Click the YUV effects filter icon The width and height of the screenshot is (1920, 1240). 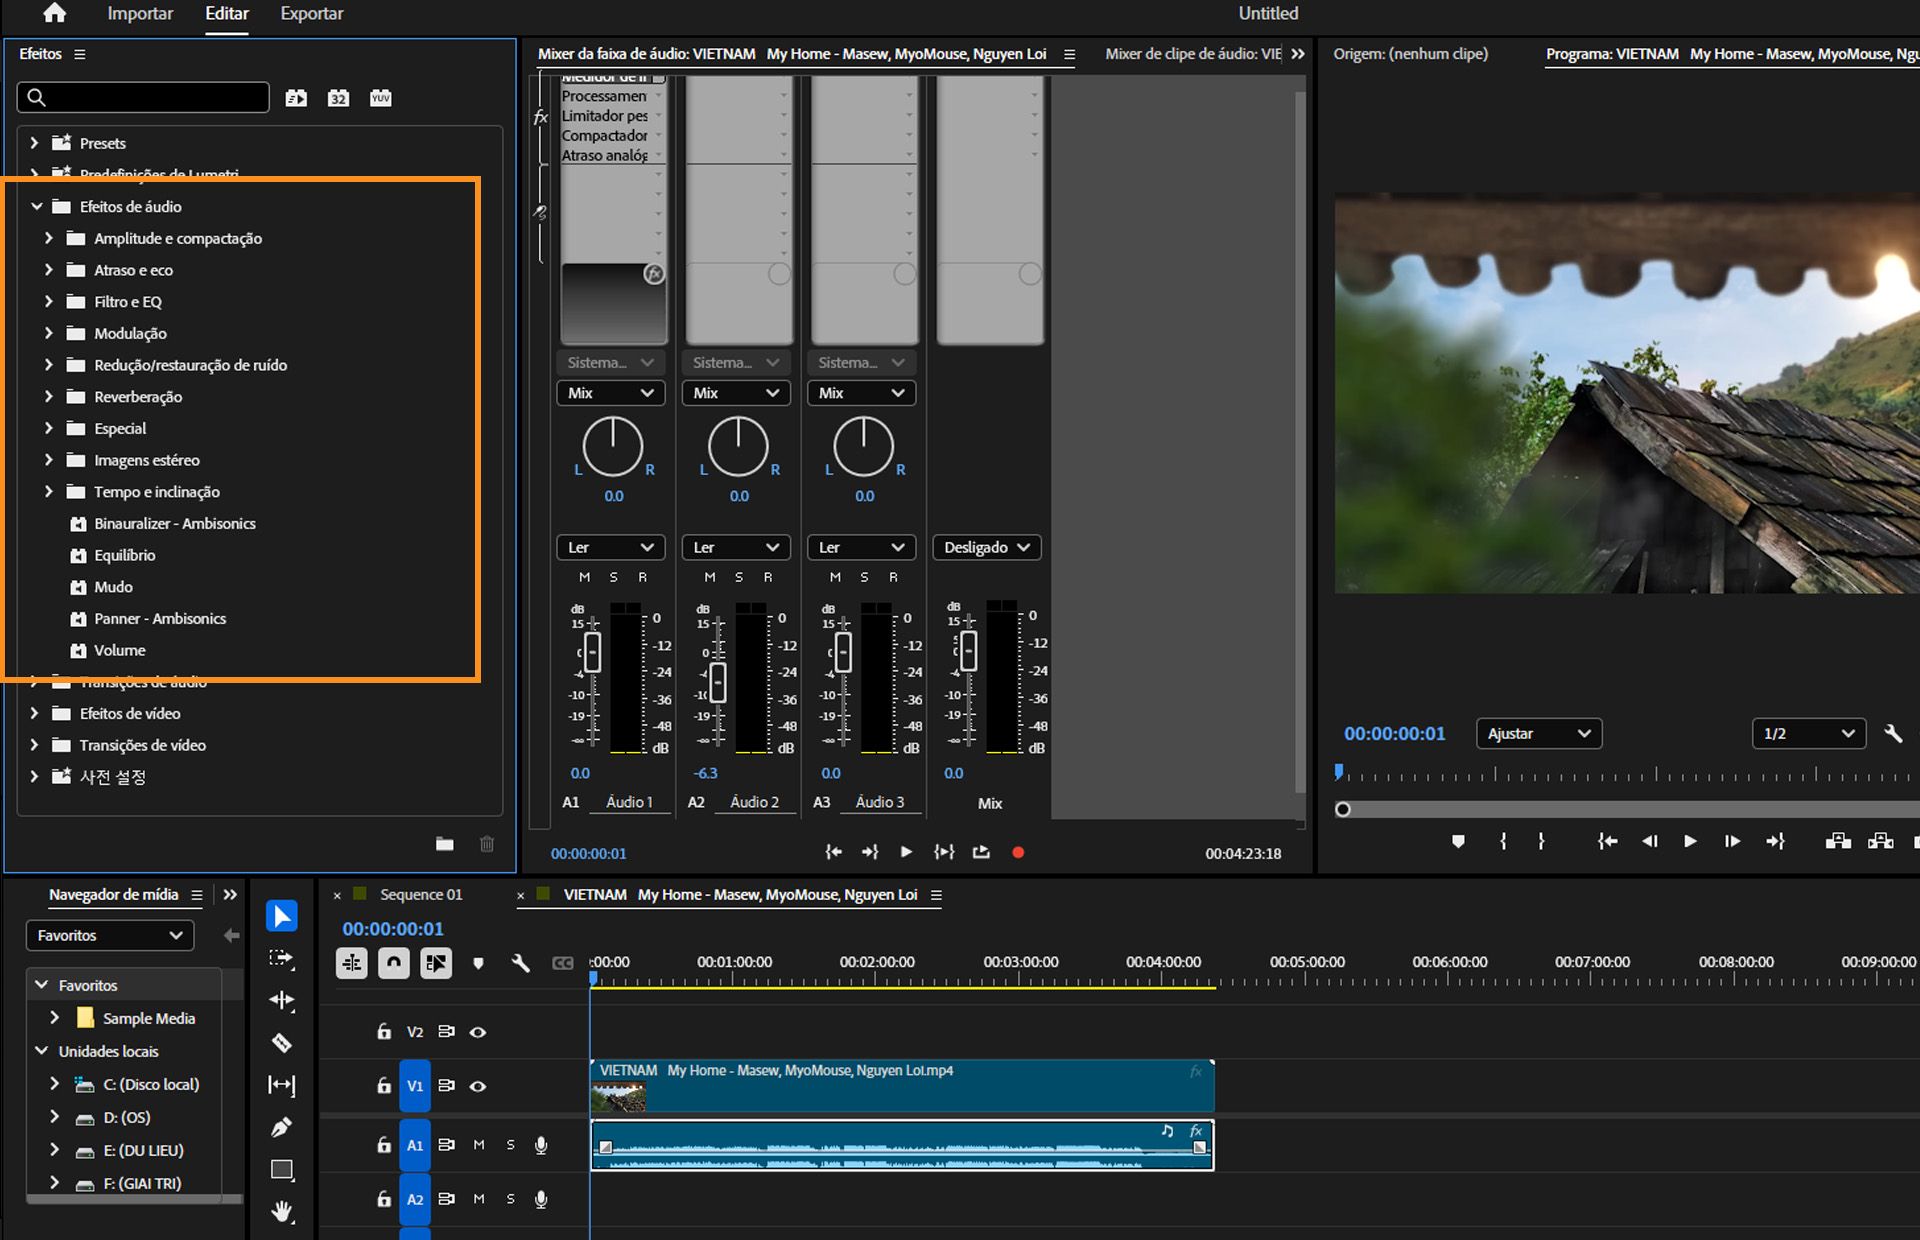(380, 97)
